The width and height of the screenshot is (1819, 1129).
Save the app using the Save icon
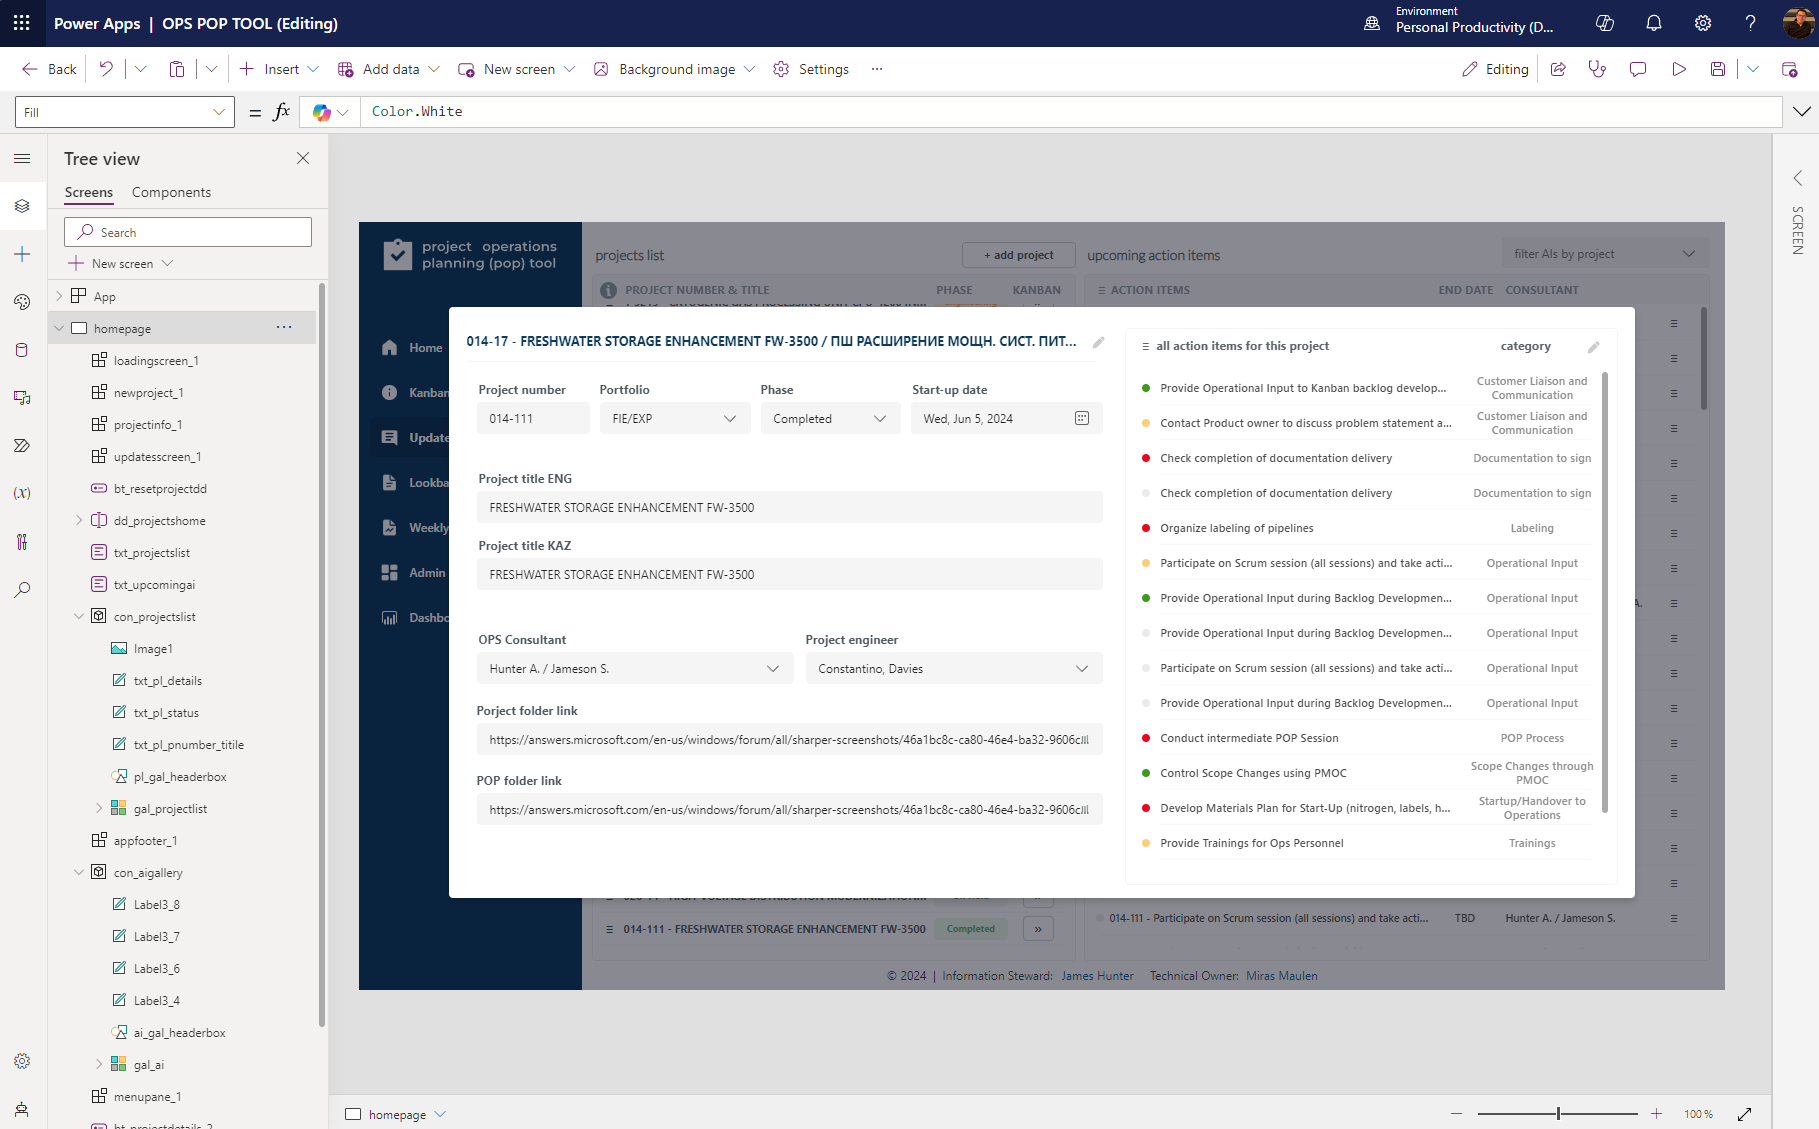(x=1717, y=69)
